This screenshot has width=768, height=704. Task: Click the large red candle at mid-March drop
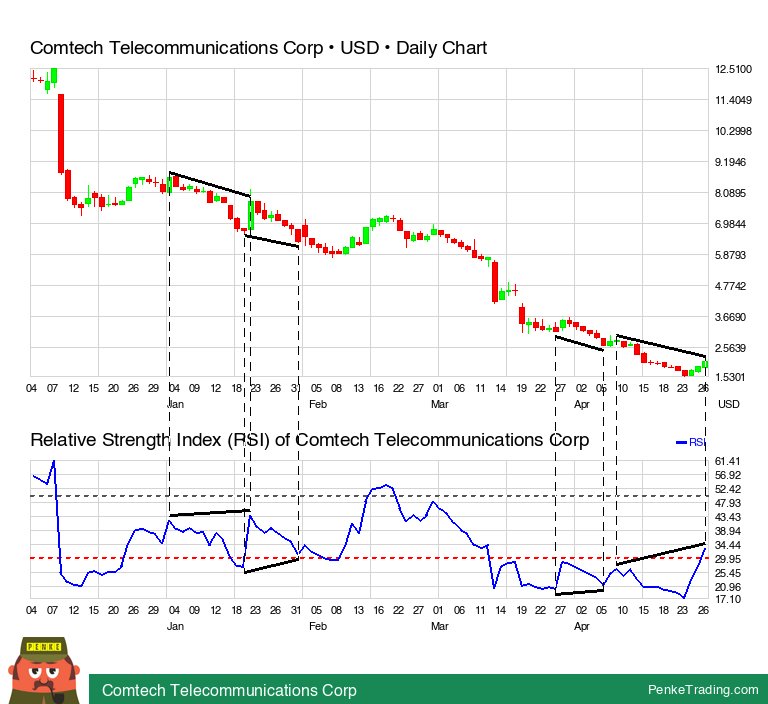495,282
